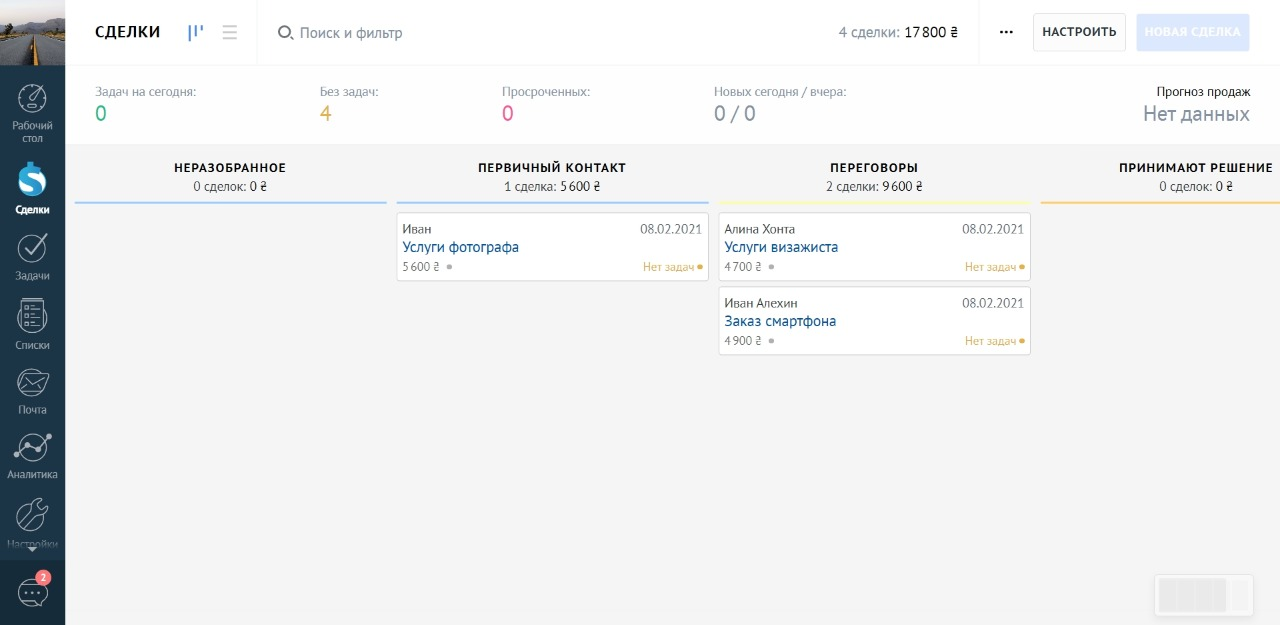Click Без задач counter 4

[x=325, y=113]
